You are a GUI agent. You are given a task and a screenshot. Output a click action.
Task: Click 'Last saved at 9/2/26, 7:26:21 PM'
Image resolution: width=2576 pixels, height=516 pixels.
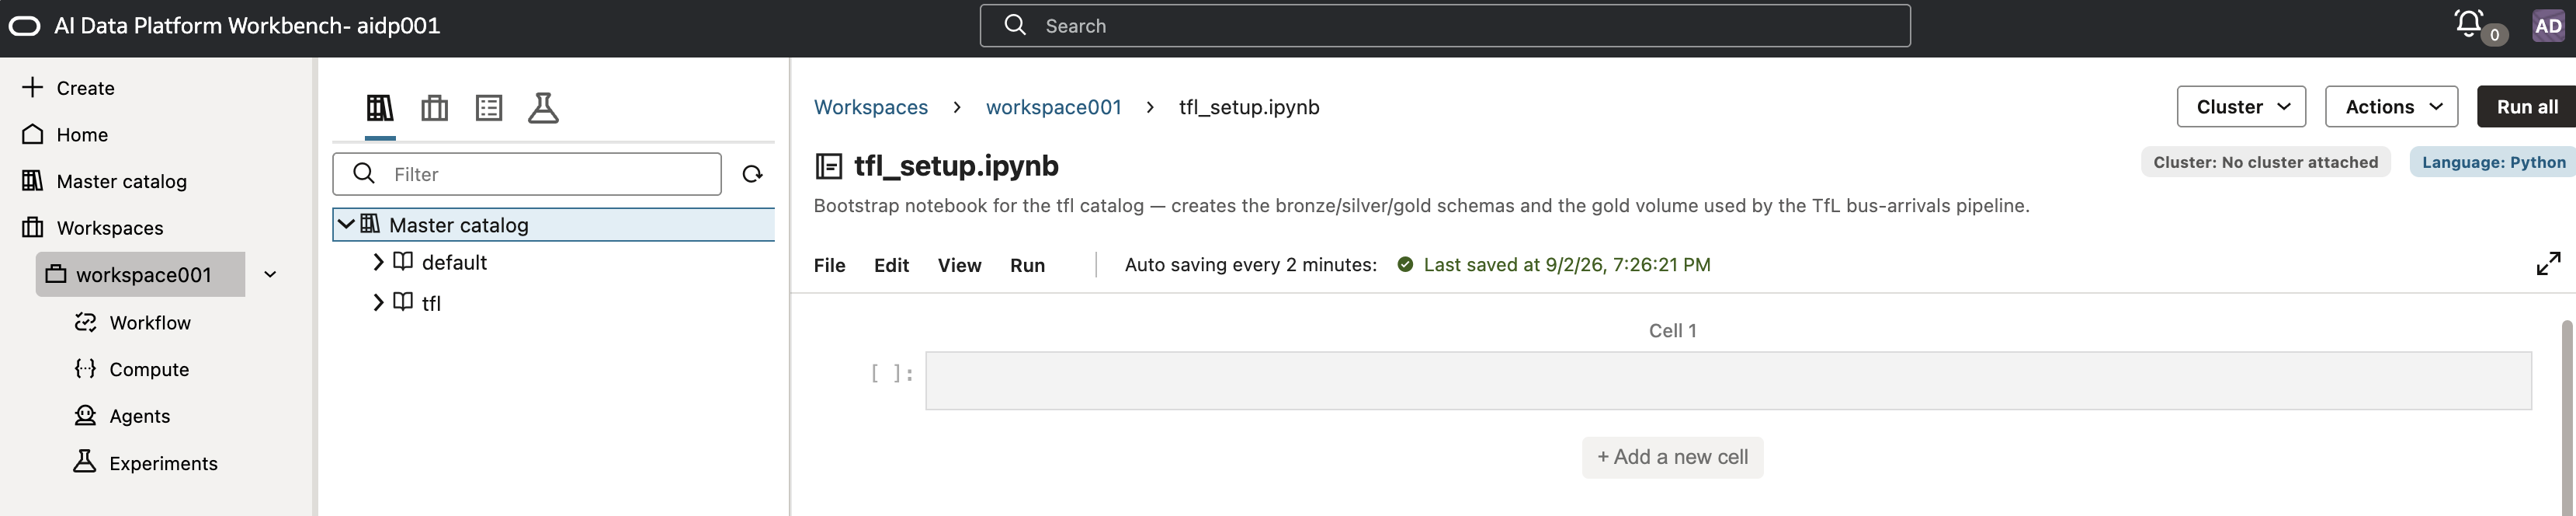coord(1567,265)
